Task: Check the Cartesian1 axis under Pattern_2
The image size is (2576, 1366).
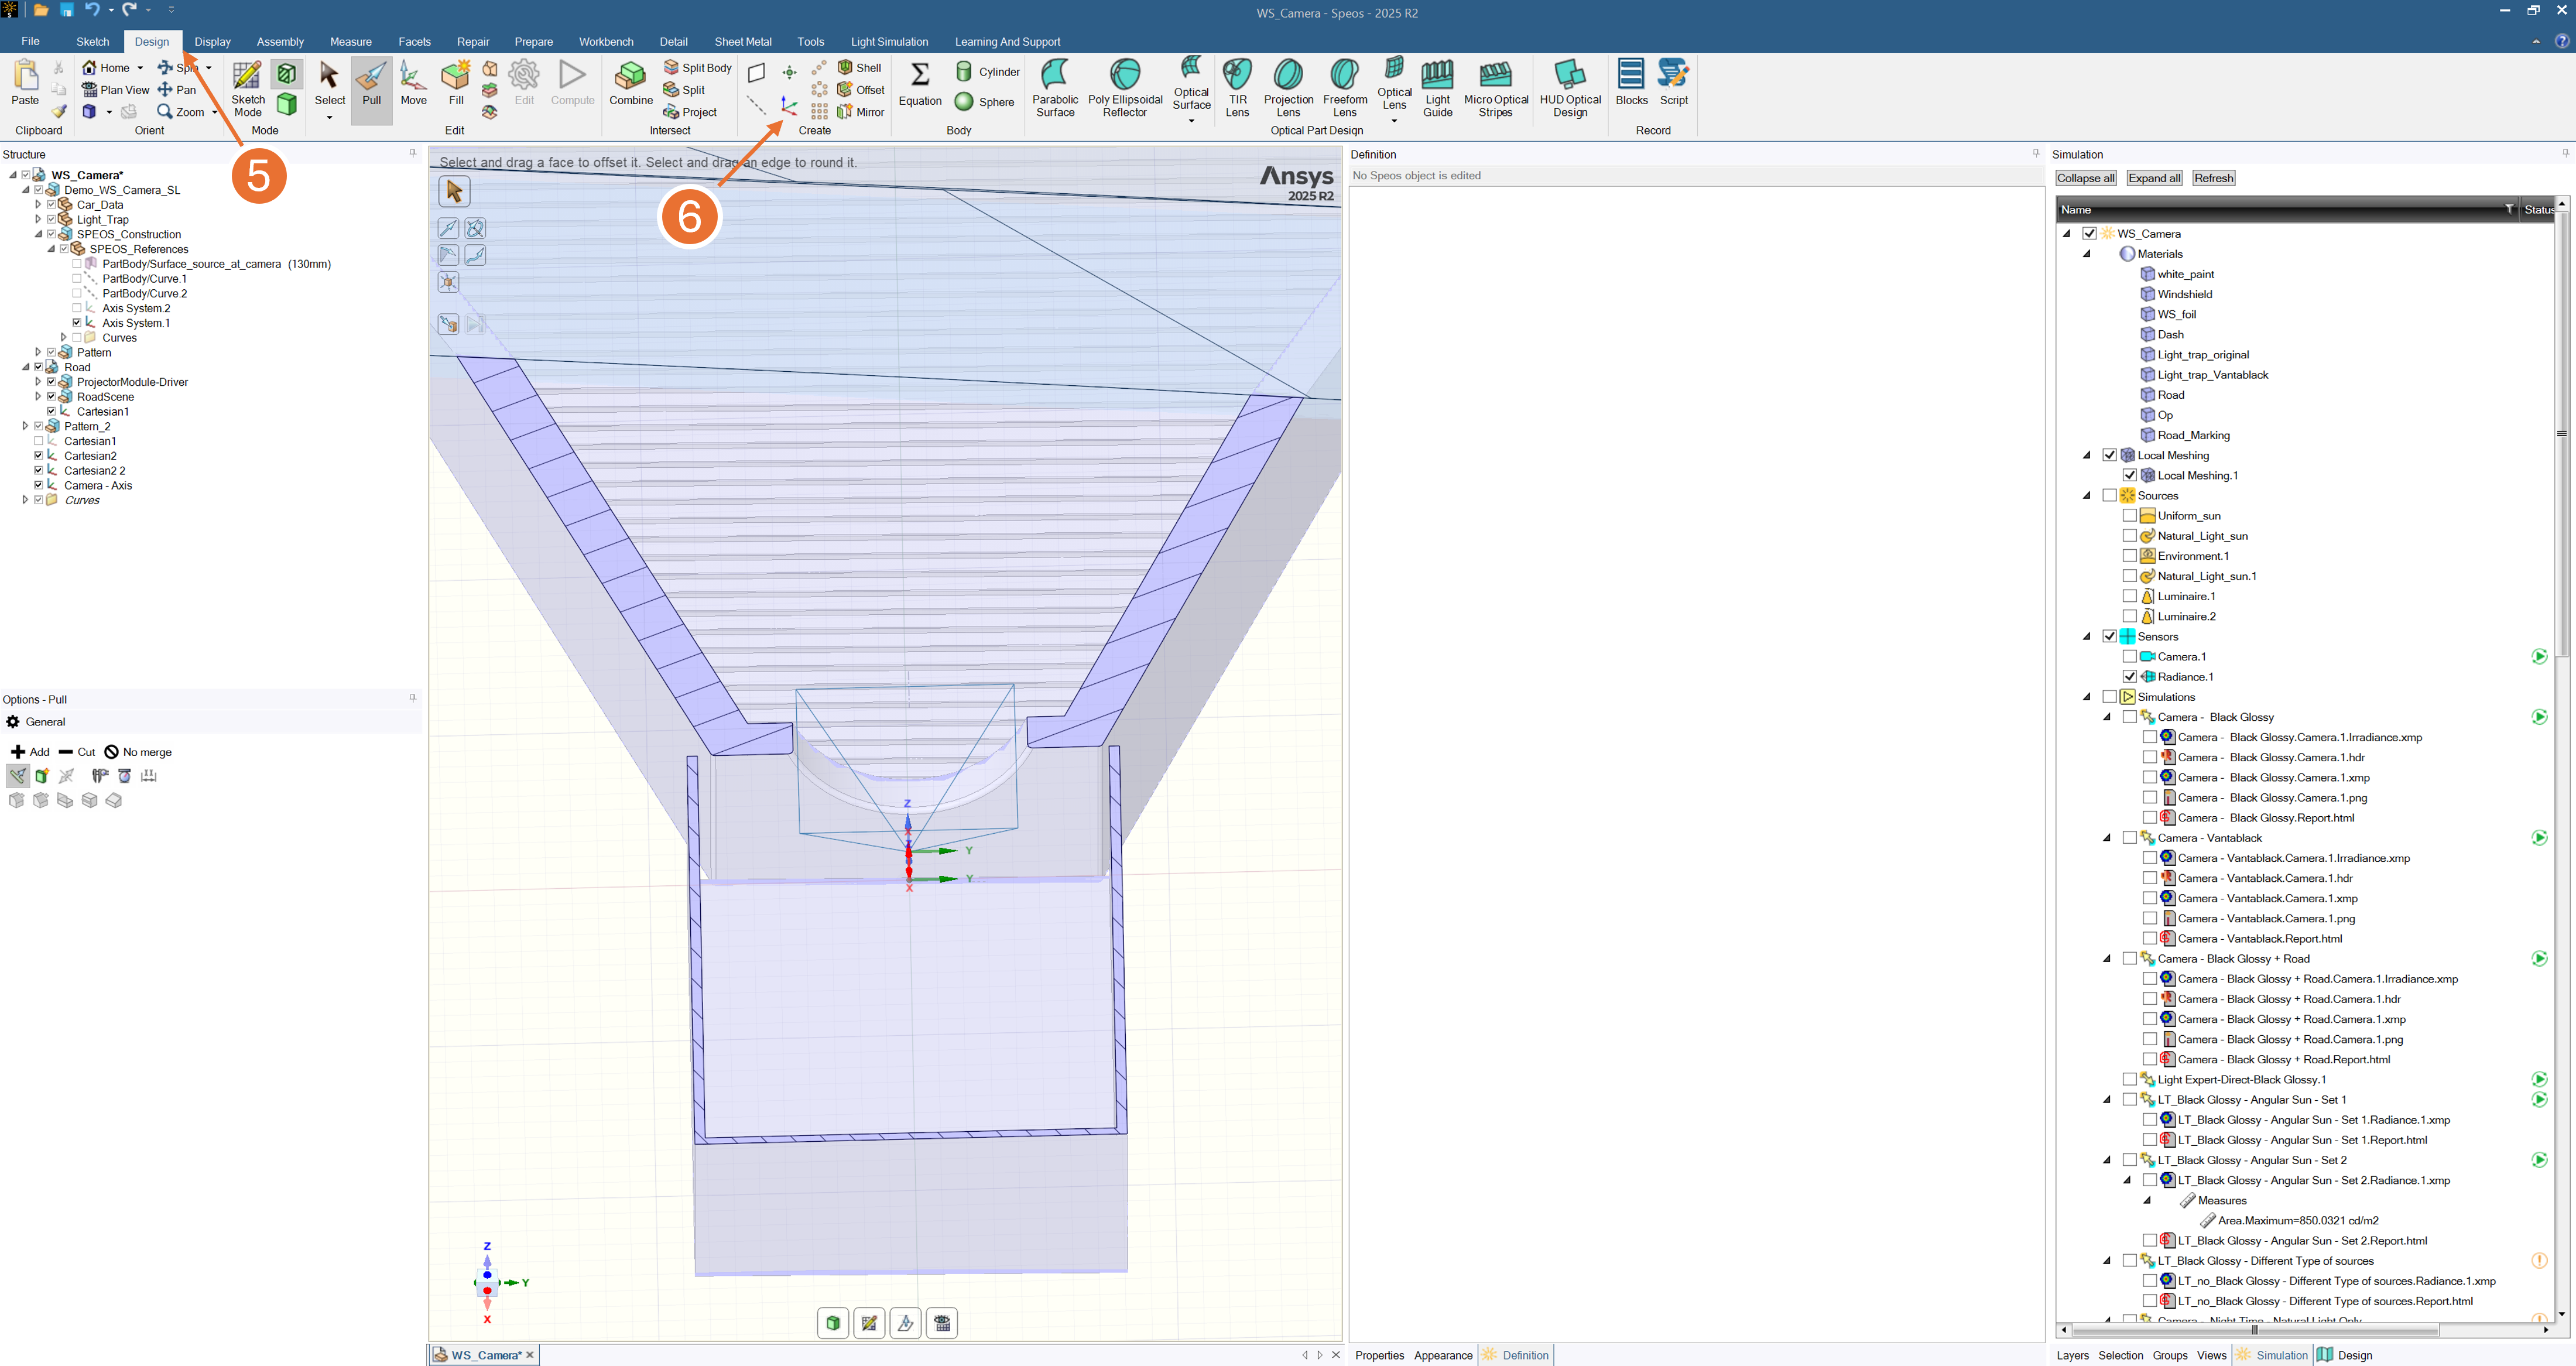Action: tap(39, 441)
